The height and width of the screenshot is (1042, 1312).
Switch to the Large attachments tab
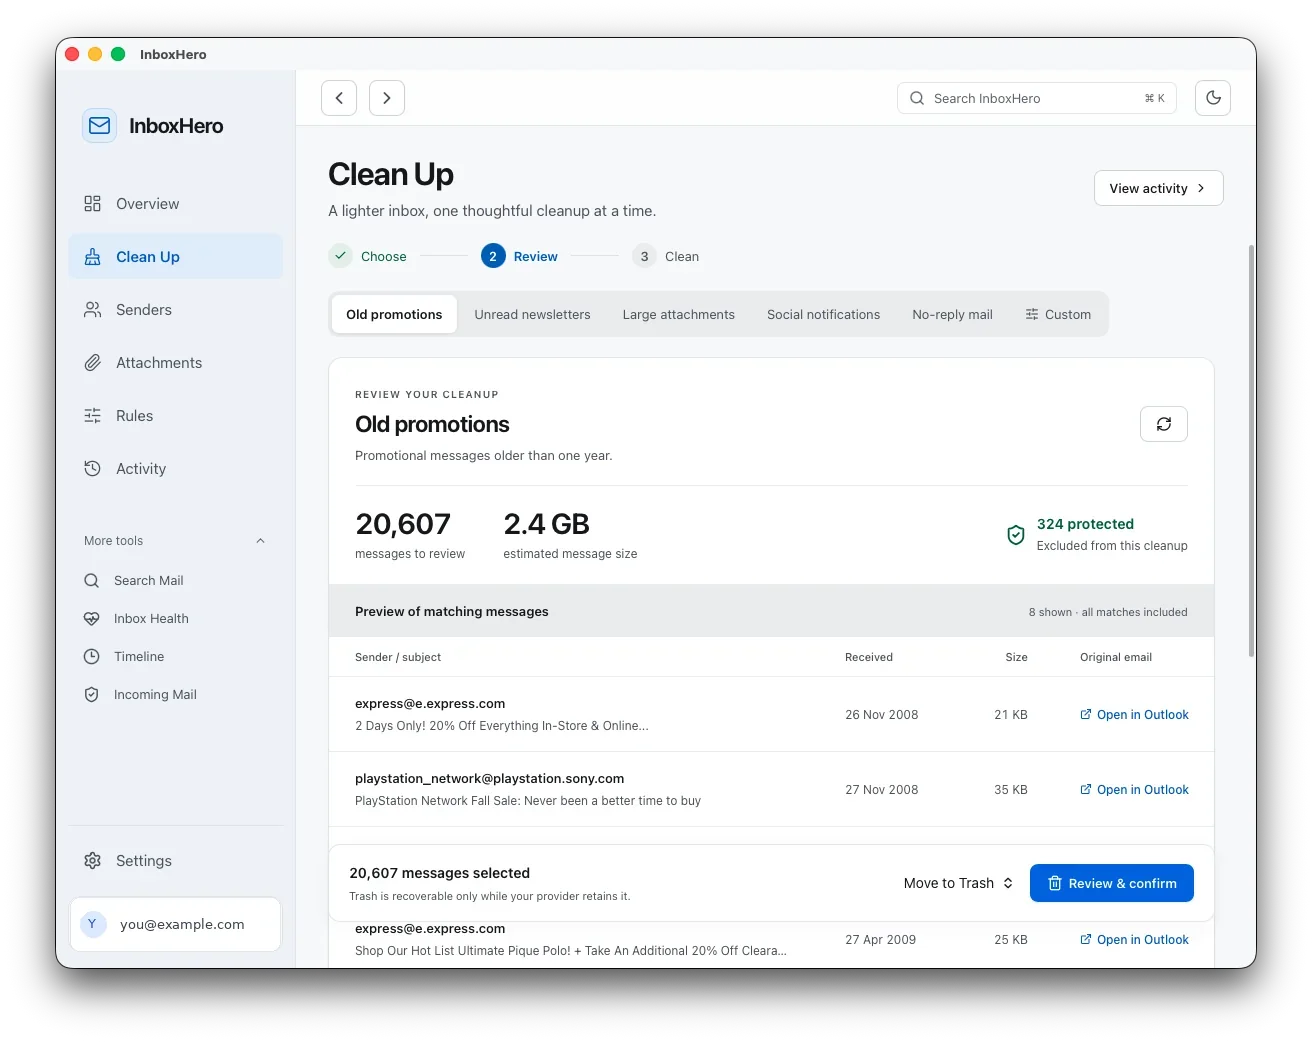pyautogui.click(x=678, y=314)
